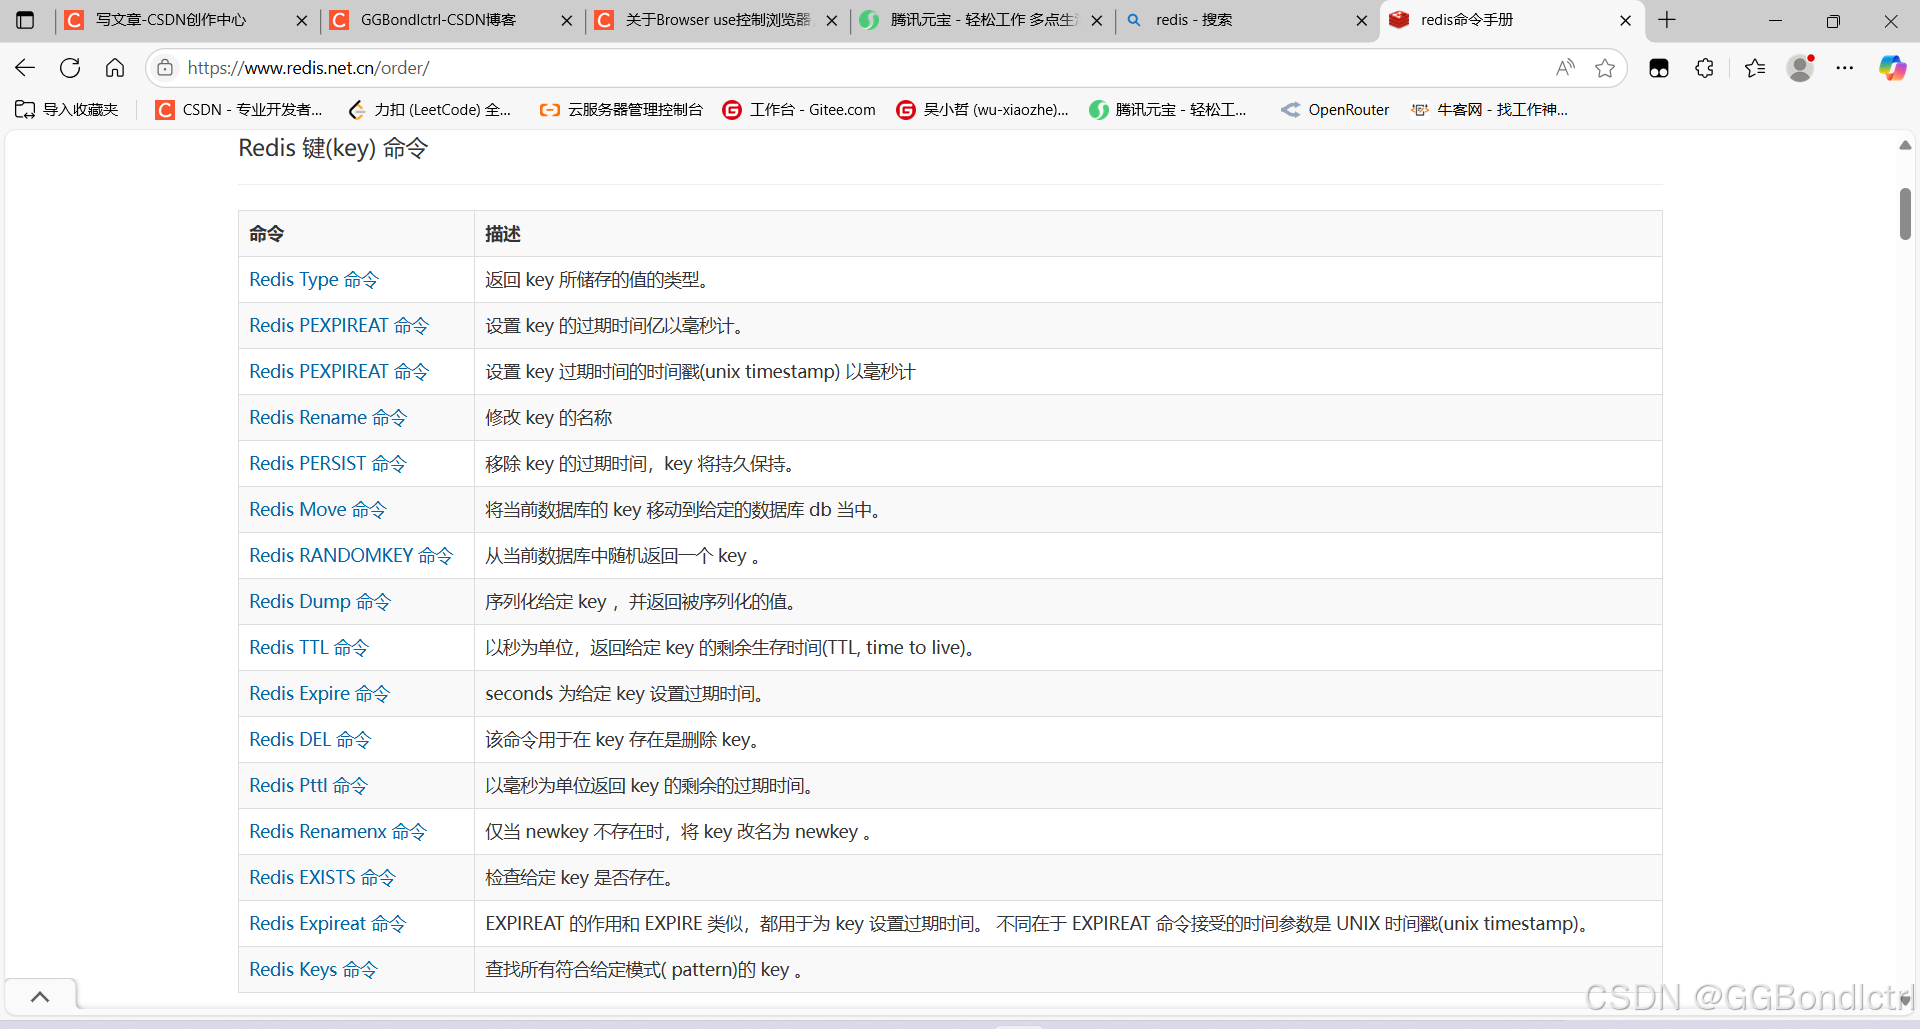Open the Redis RANDOMKEY 命令 link
The width and height of the screenshot is (1920, 1029).
(351, 556)
